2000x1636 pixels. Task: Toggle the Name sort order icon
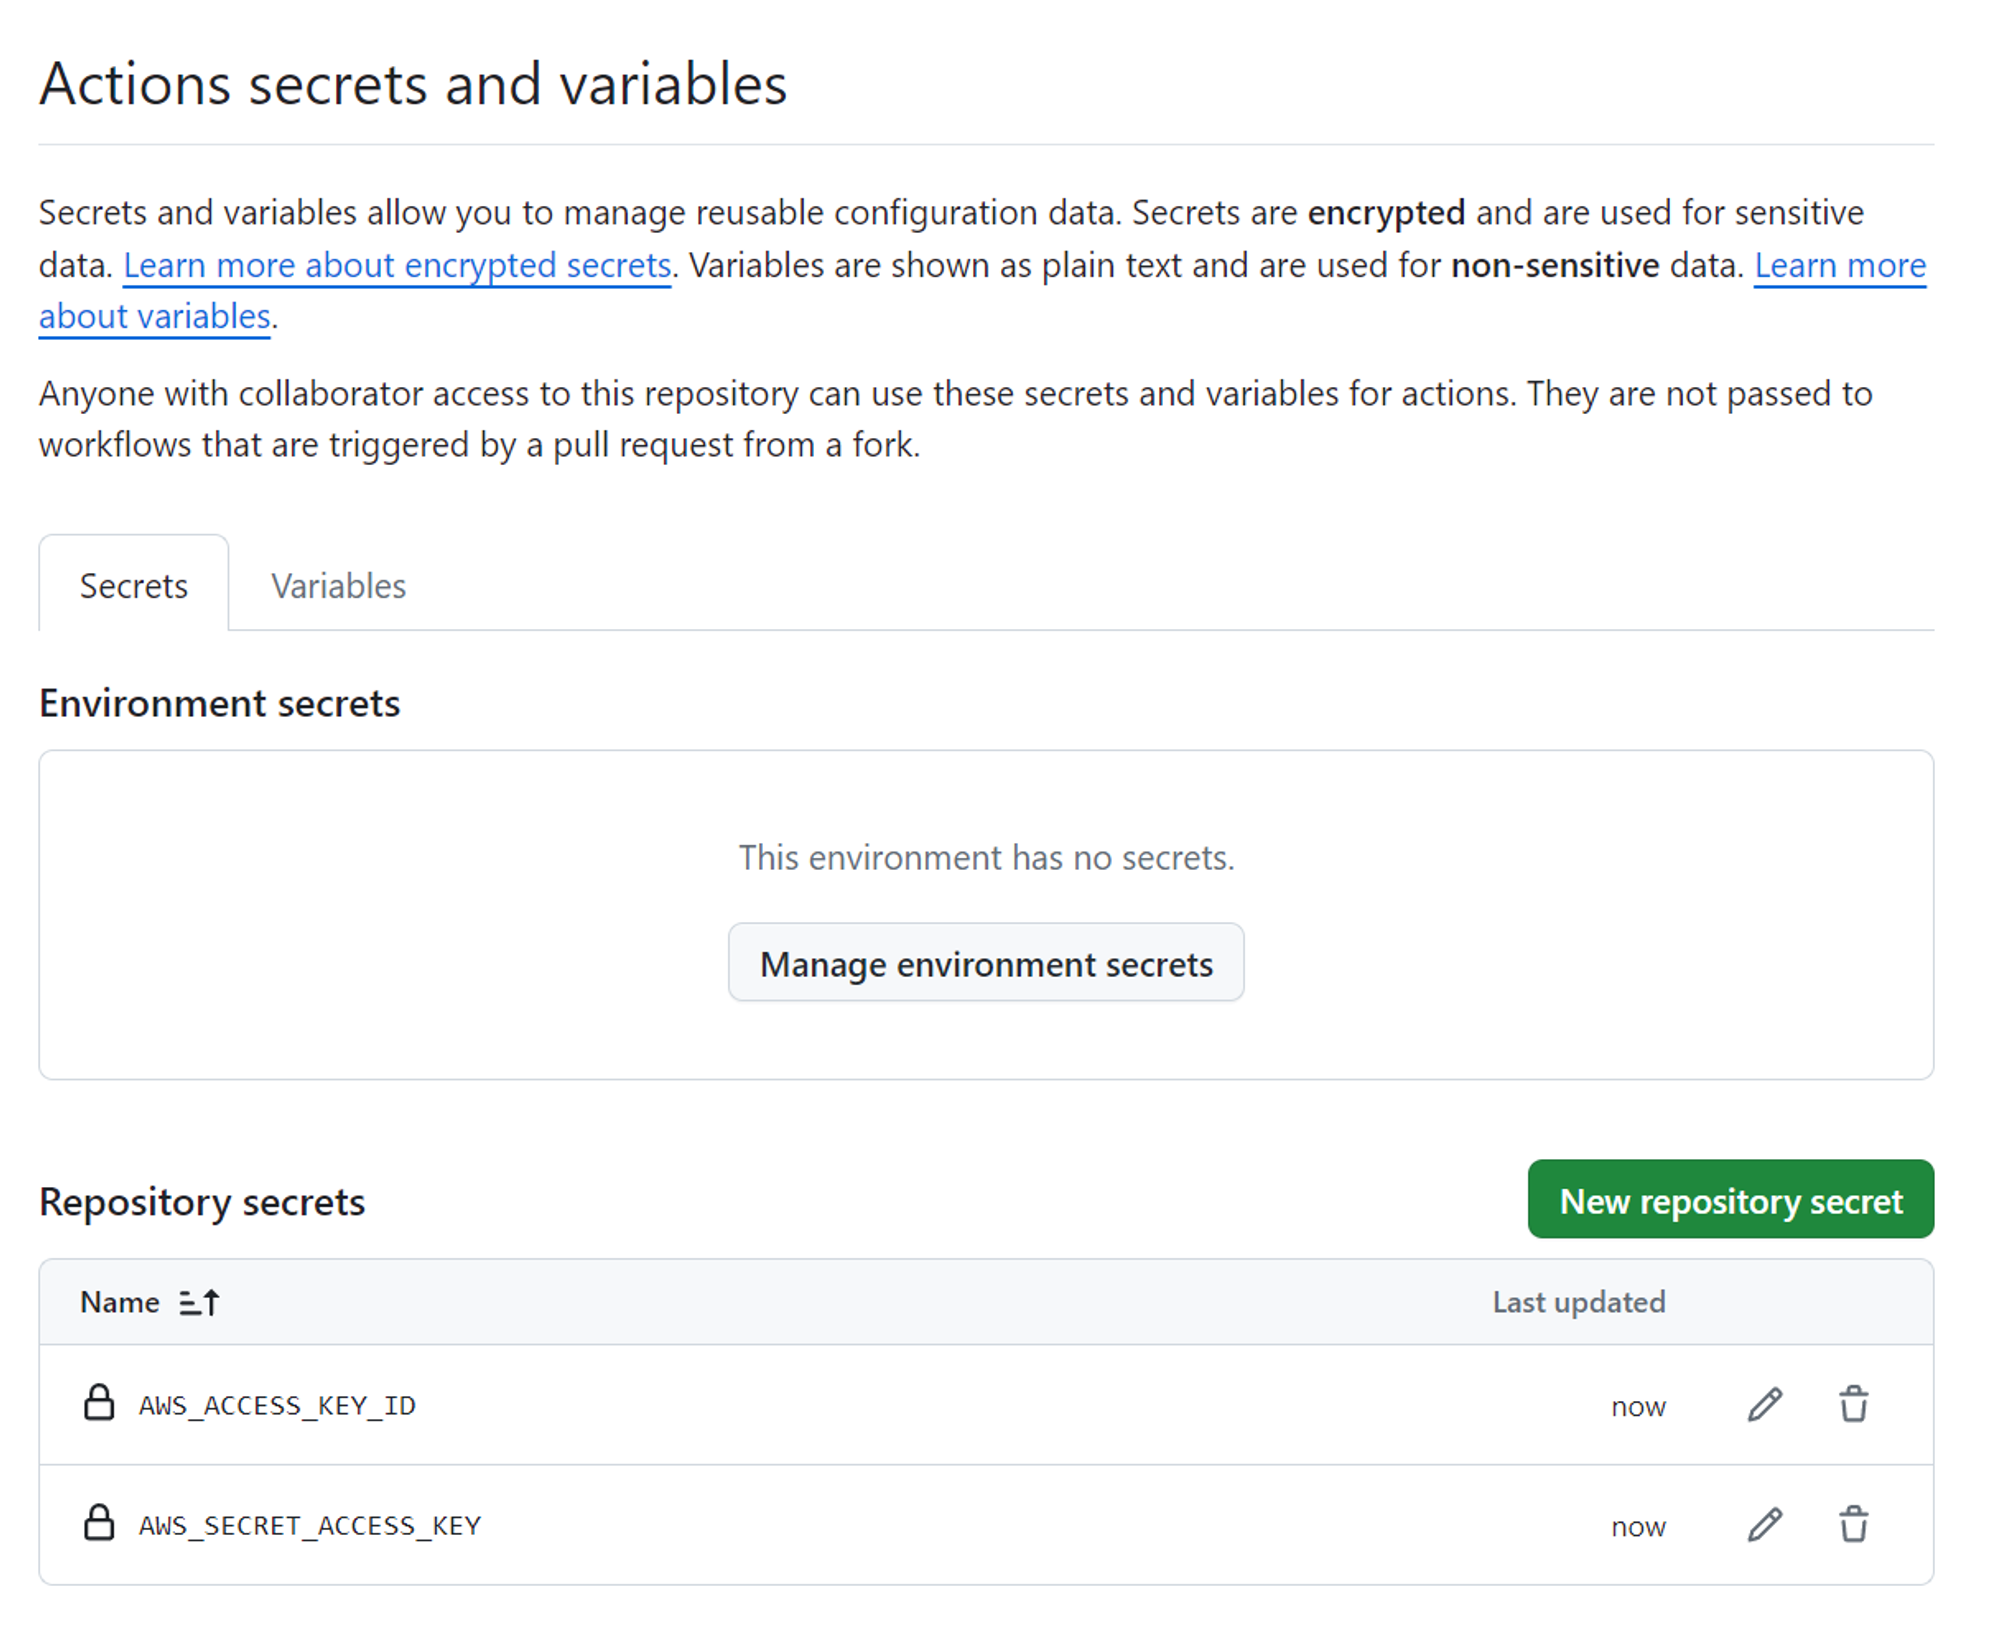pos(199,1302)
